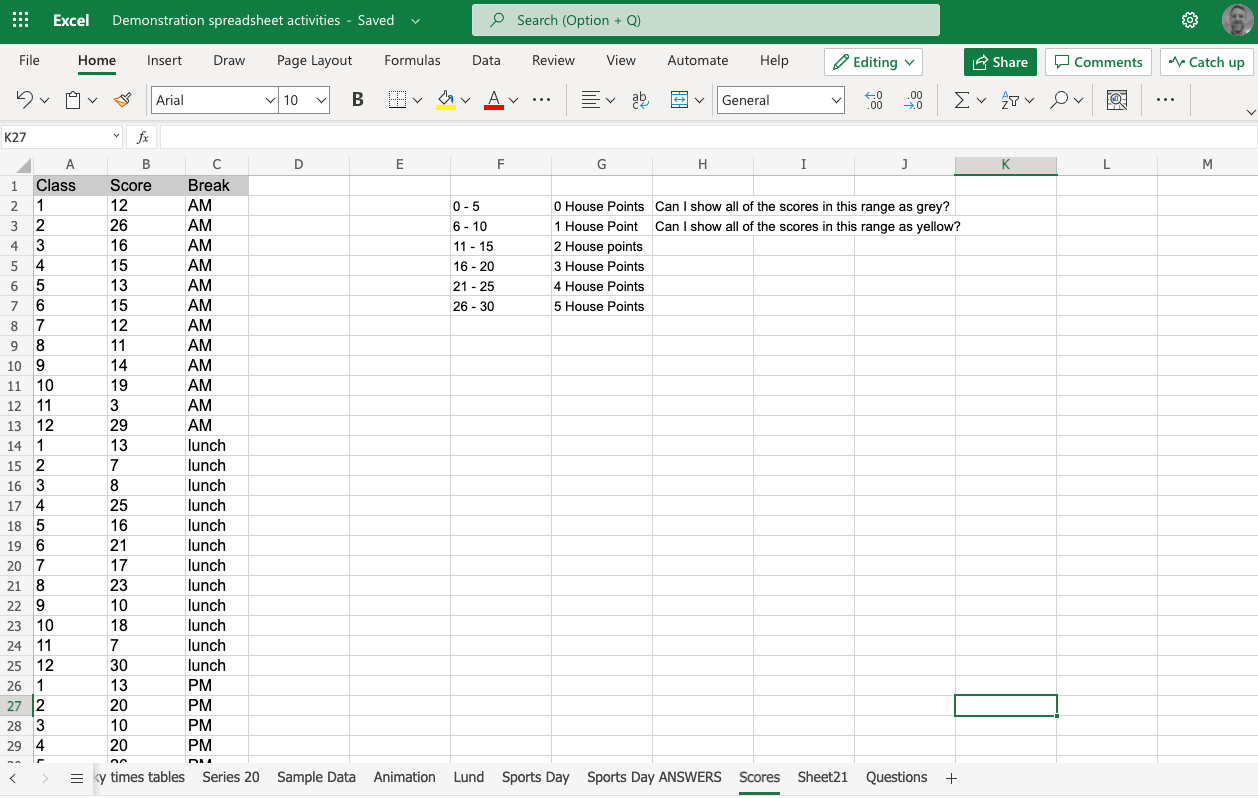Viewport: 1258px width, 798px height.
Task: Add a new sheet with plus
Action: pyautogui.click(x=951, y=778)
